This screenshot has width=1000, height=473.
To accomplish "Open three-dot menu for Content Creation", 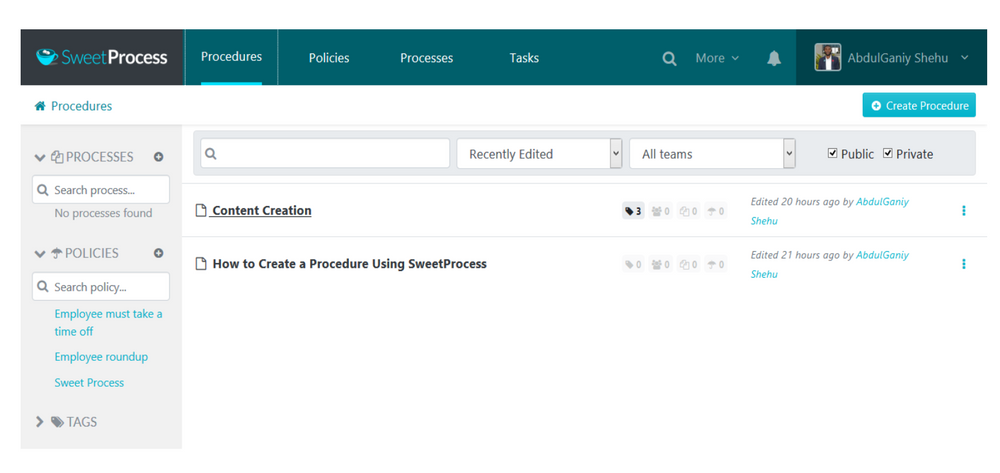I will coord(963,211).
